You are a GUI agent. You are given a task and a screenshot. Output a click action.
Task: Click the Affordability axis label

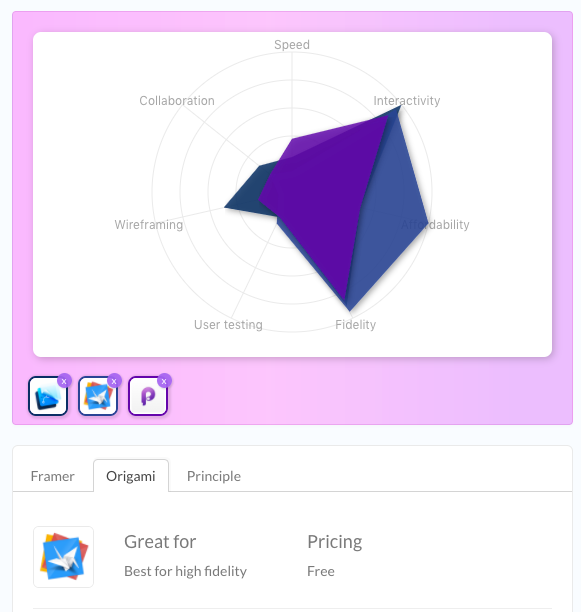435,225
